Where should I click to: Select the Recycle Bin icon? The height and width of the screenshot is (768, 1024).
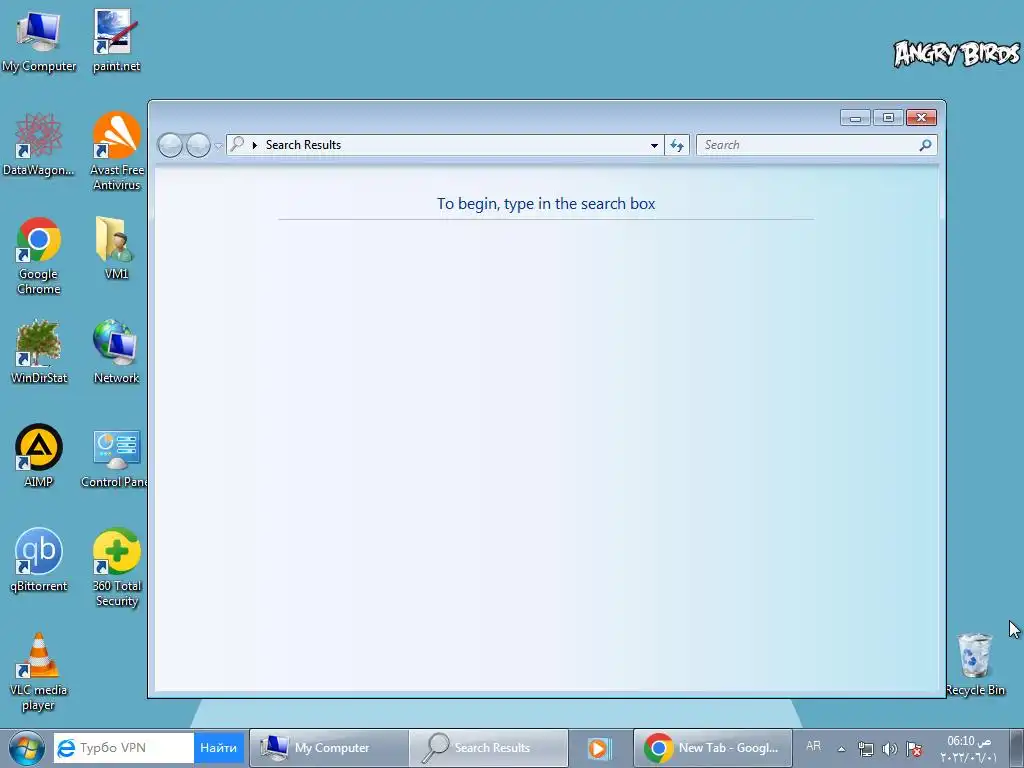point(975,664)
